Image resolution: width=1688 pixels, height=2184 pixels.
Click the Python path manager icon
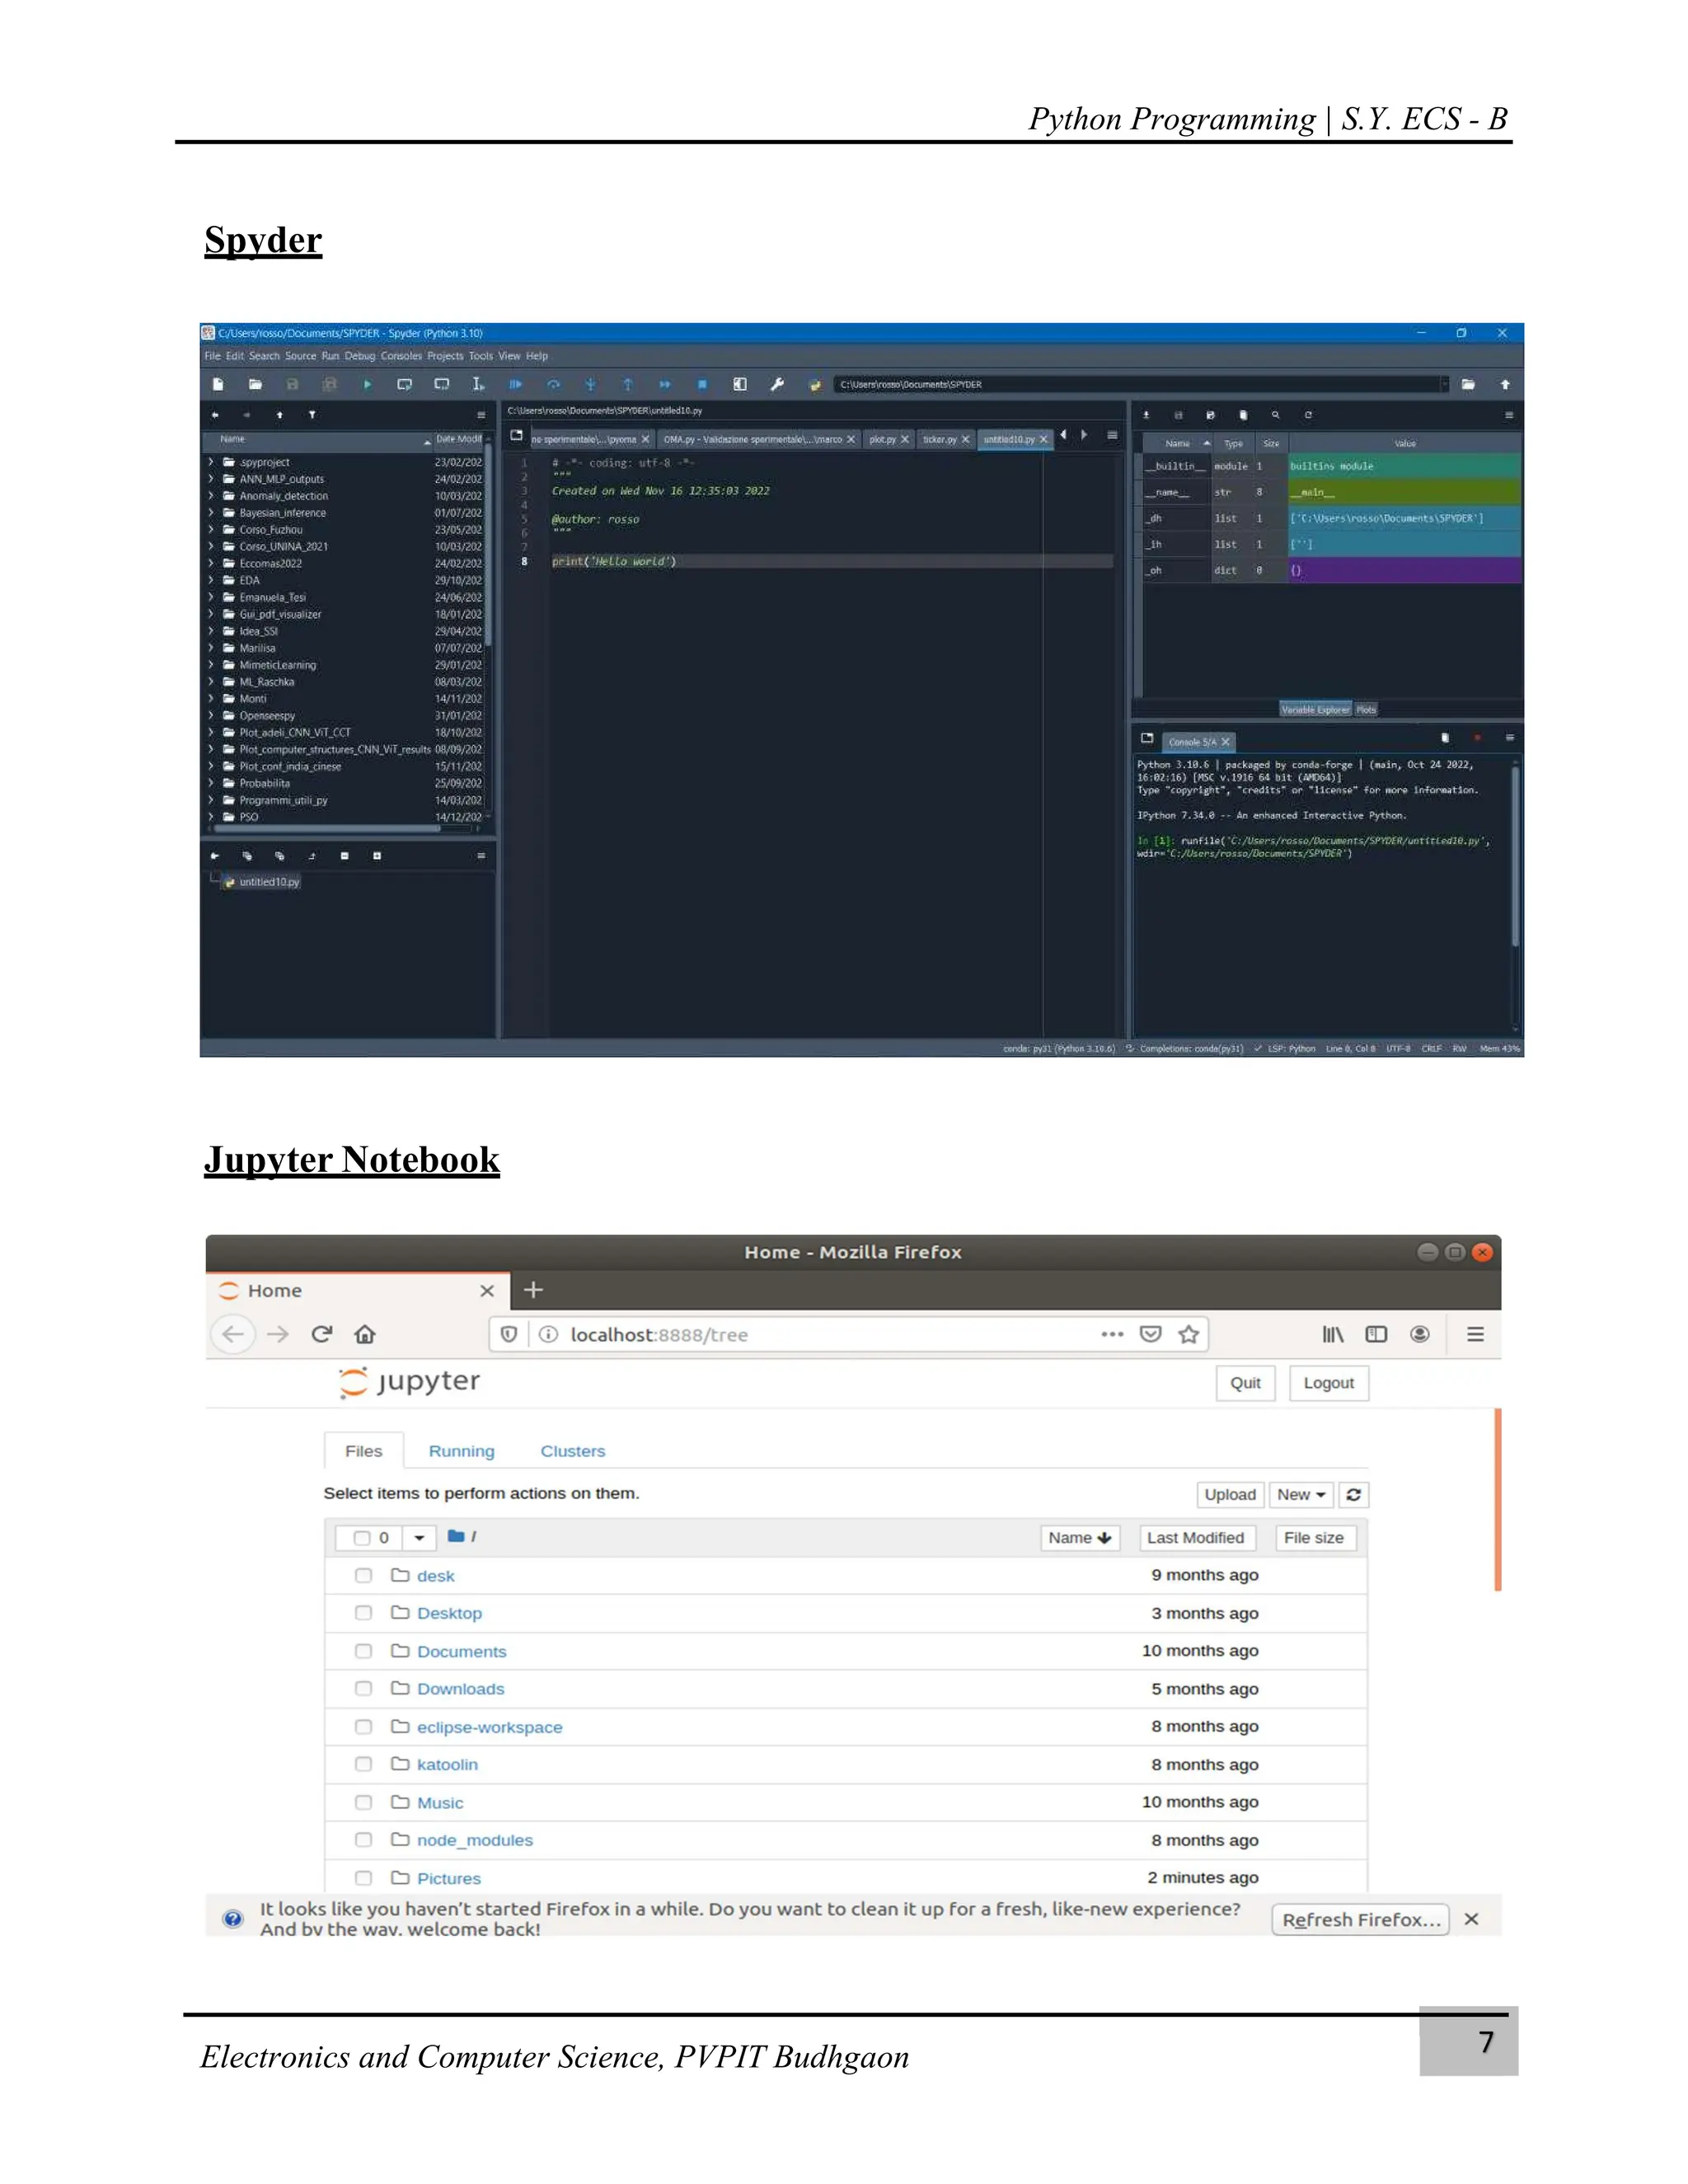pyautogui.click(x=814, y=384)
